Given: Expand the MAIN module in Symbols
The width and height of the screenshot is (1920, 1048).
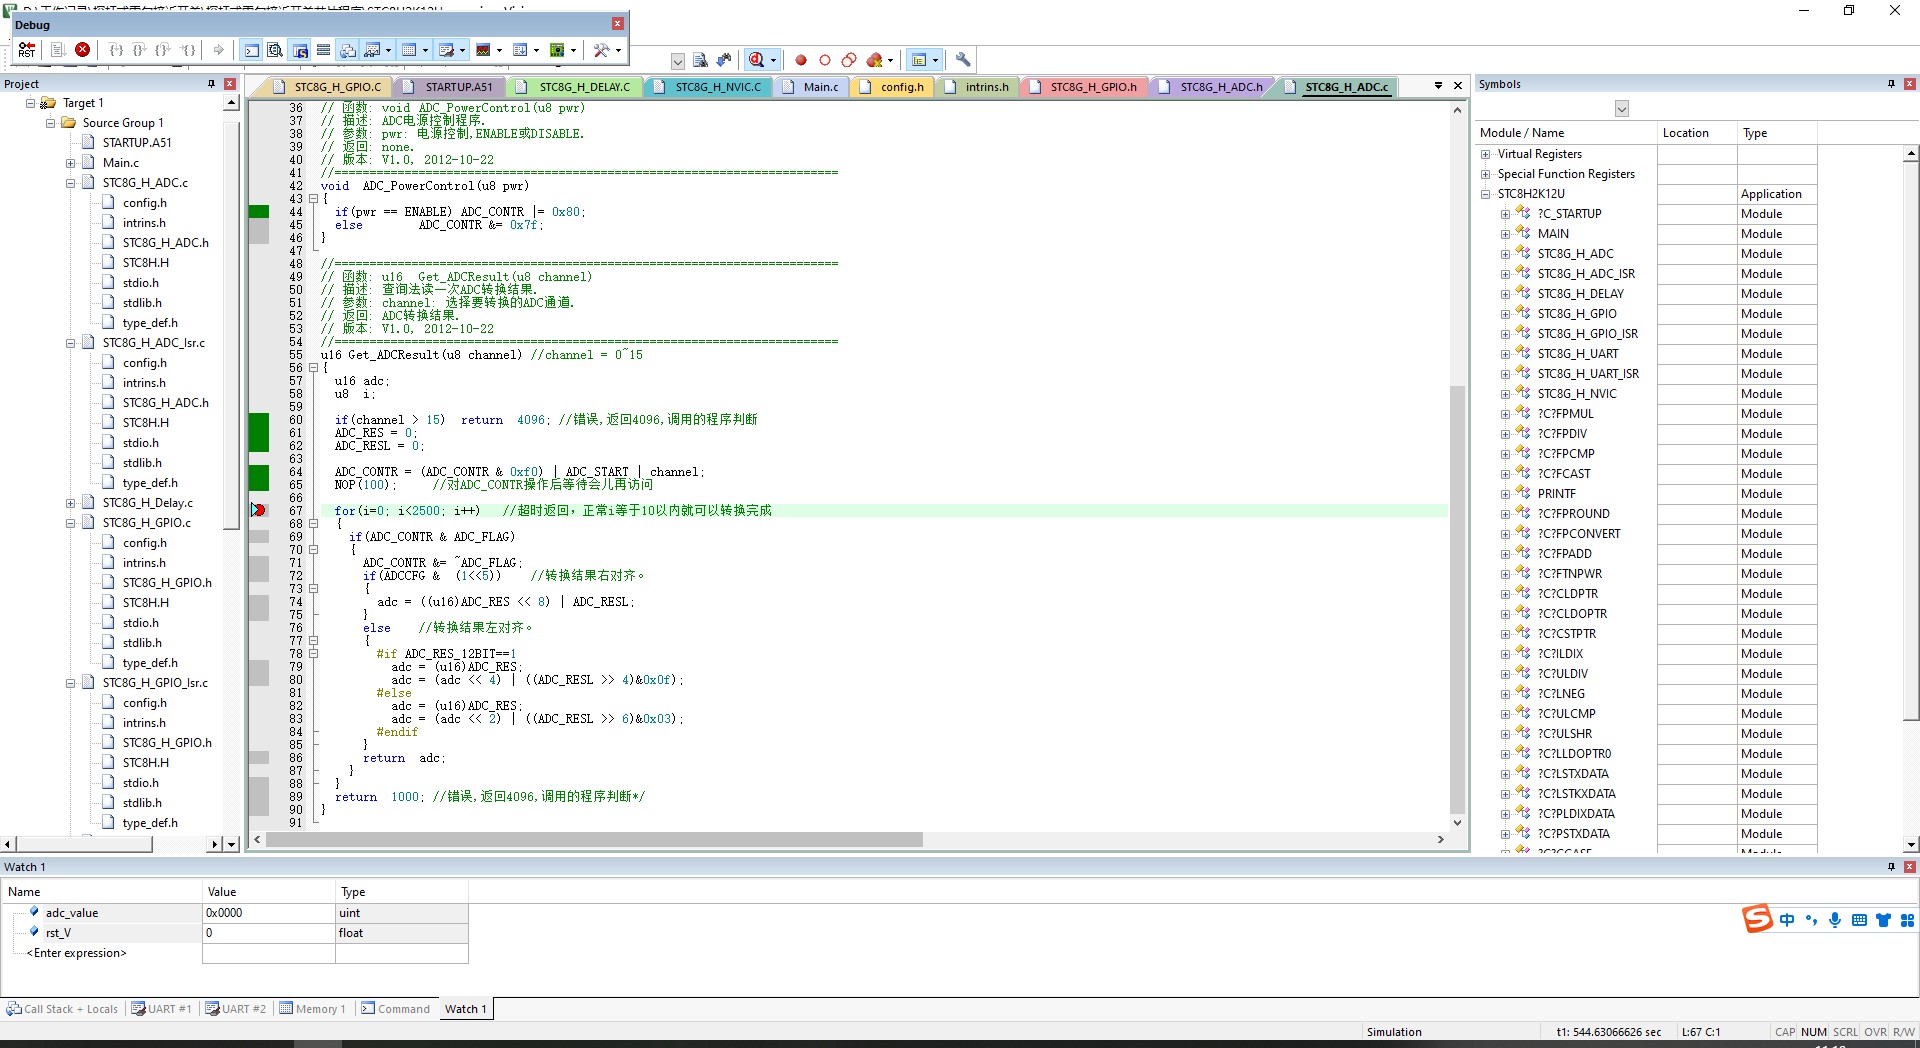Looking at the screenshot, I should pos(1505,234).
